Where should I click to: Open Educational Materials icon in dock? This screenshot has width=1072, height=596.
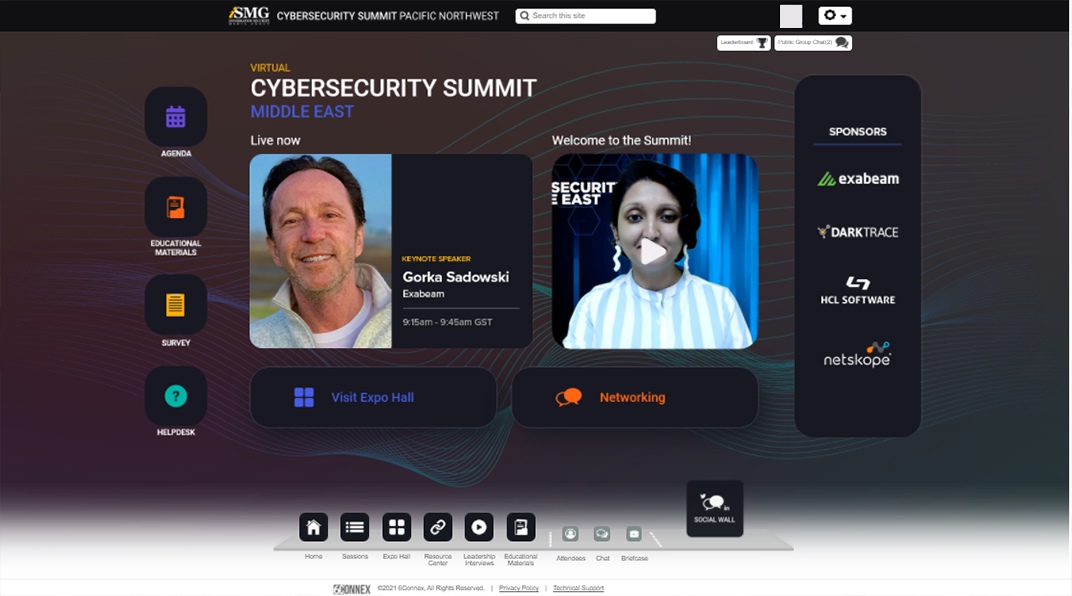pyautogui.click(x=521, y=527)
